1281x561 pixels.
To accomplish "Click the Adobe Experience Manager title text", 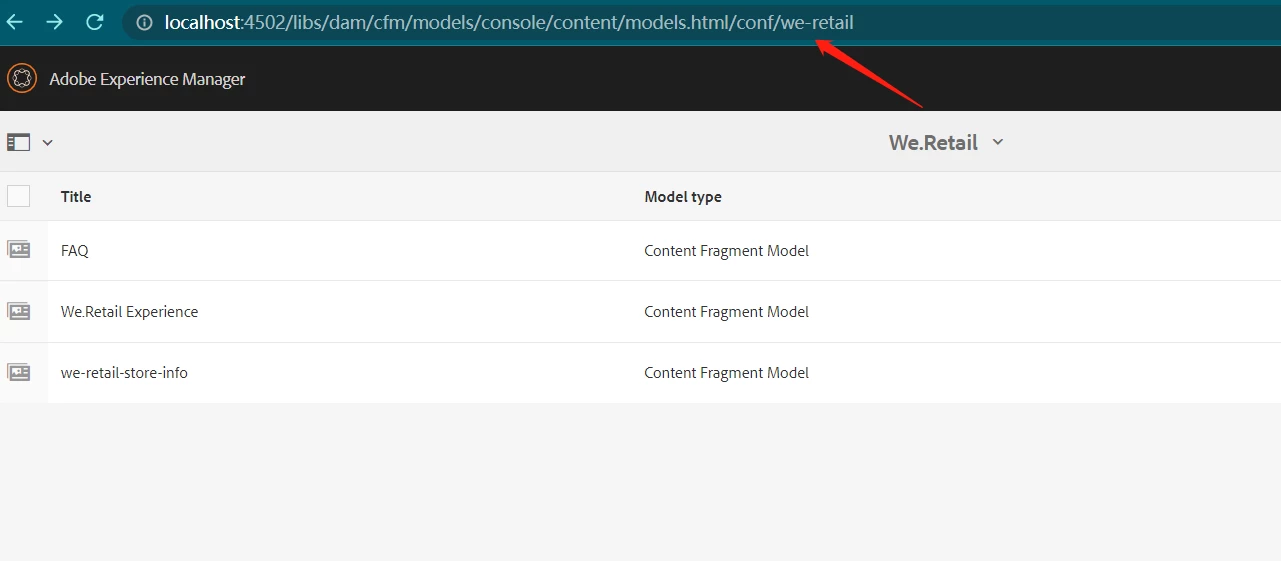I will click(147, 79).
